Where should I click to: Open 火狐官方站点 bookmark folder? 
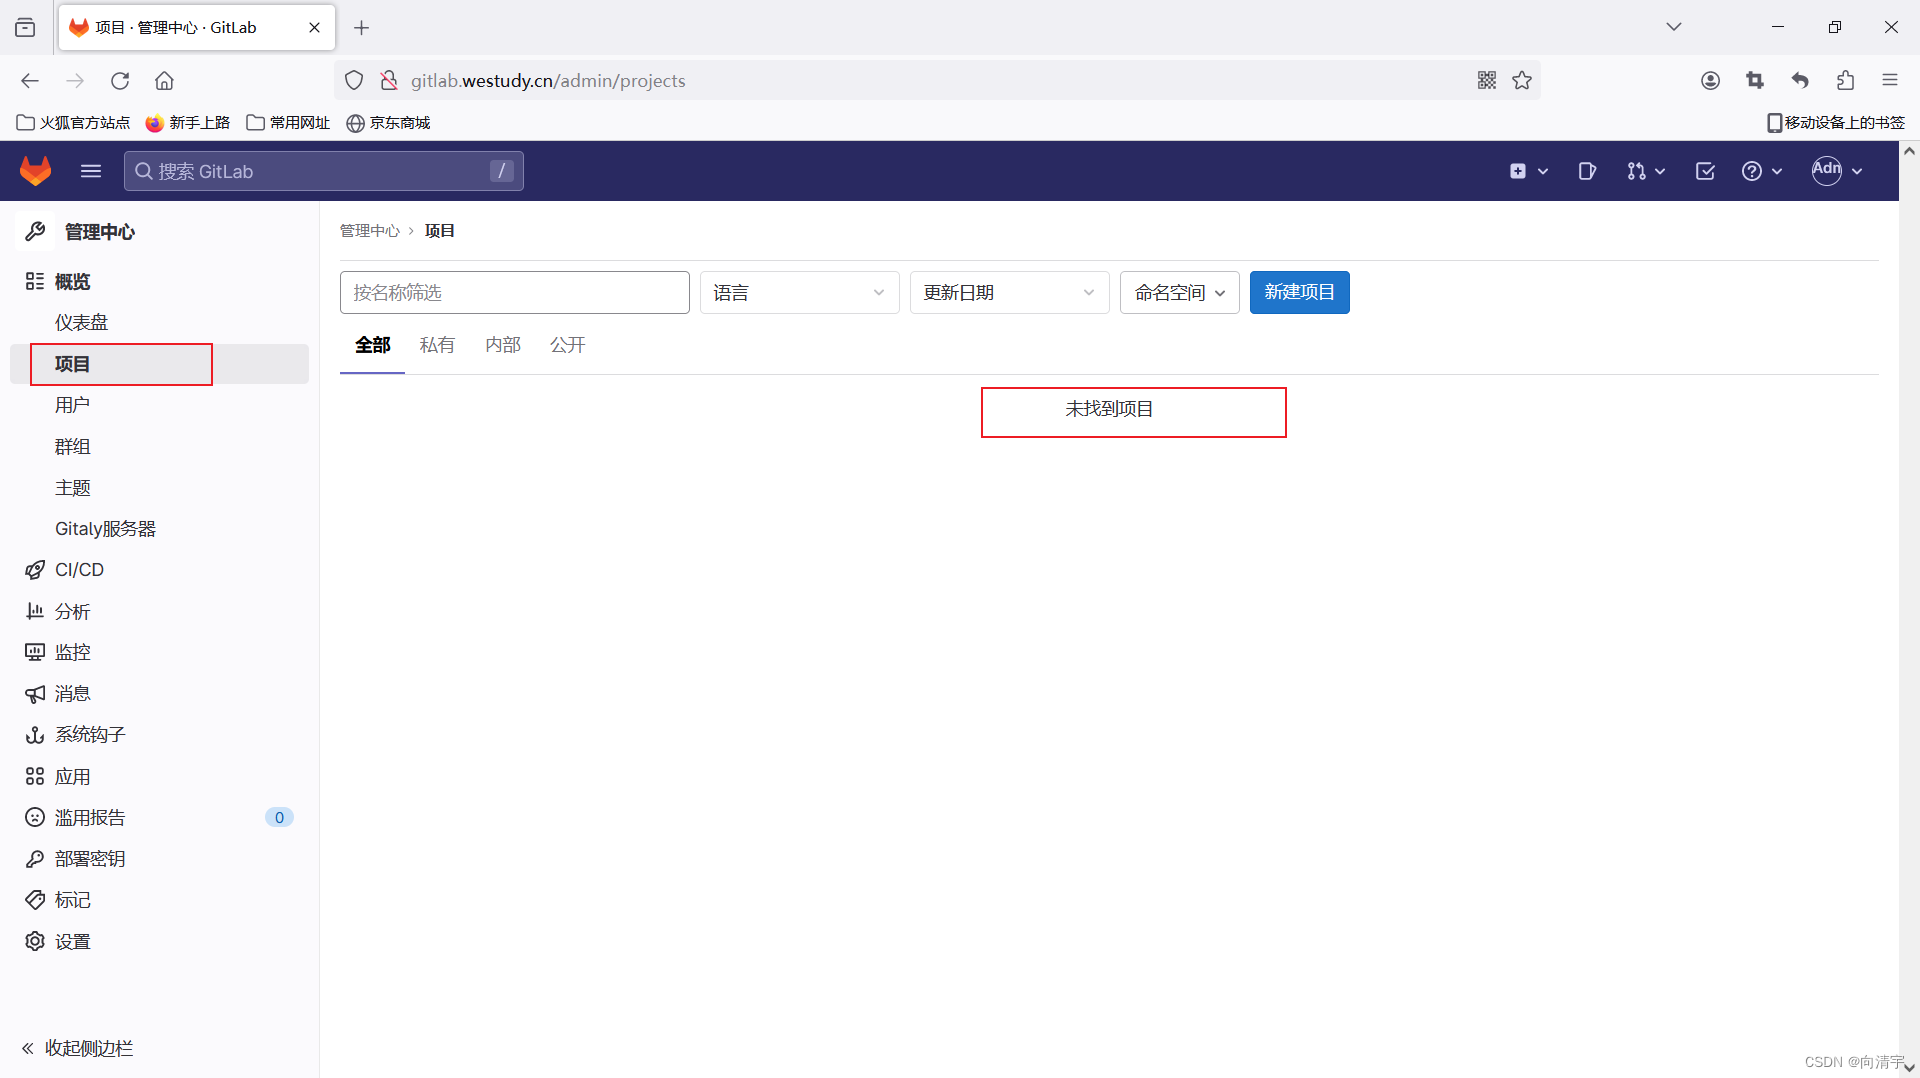coord(73,123)
